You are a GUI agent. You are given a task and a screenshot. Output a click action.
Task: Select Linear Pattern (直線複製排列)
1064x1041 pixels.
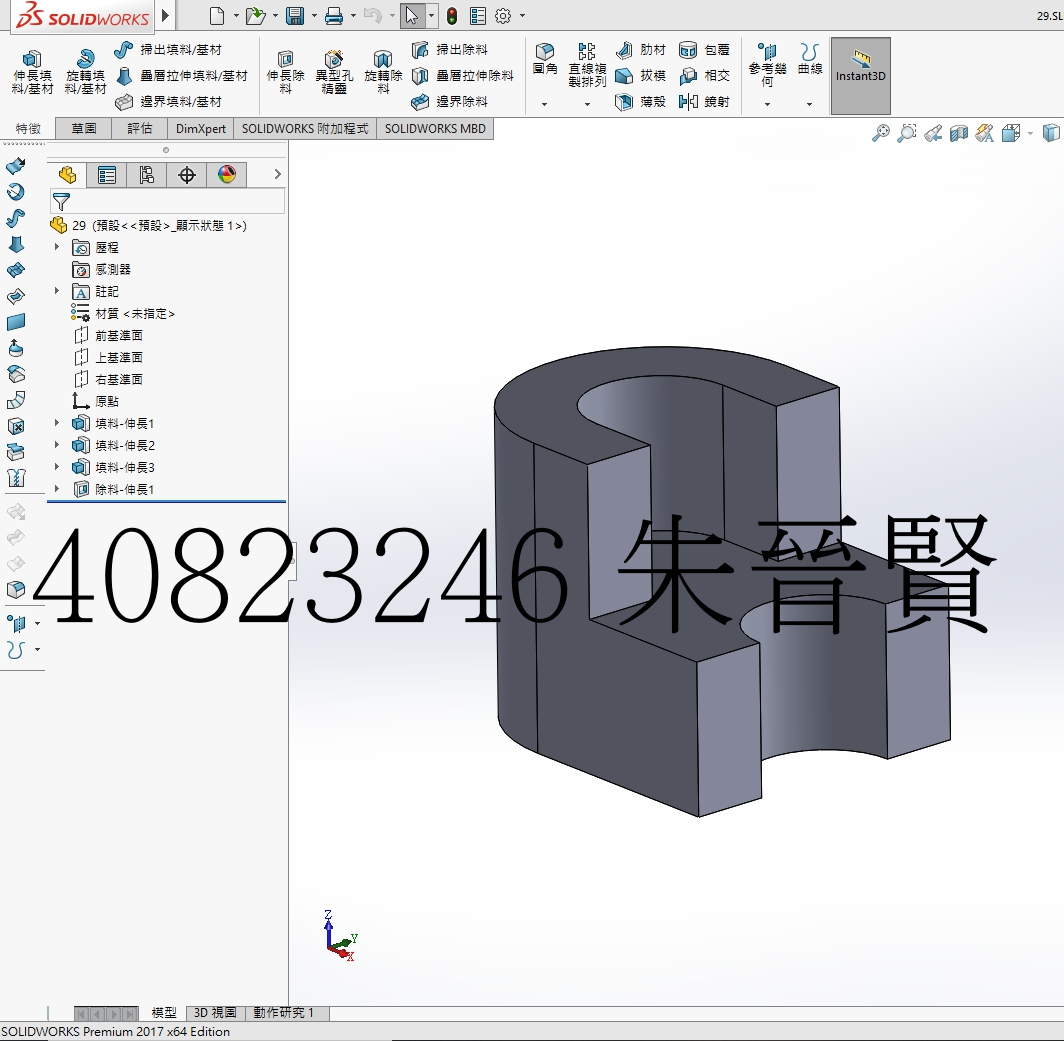587,65
